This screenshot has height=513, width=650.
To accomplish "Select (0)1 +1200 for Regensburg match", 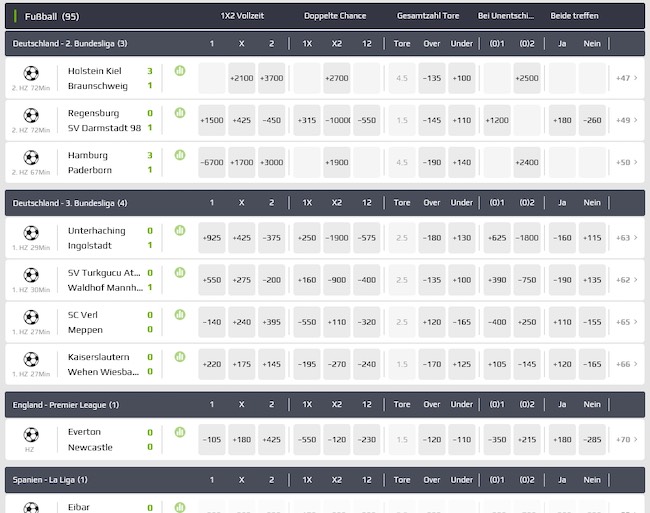I will [497, 120].
